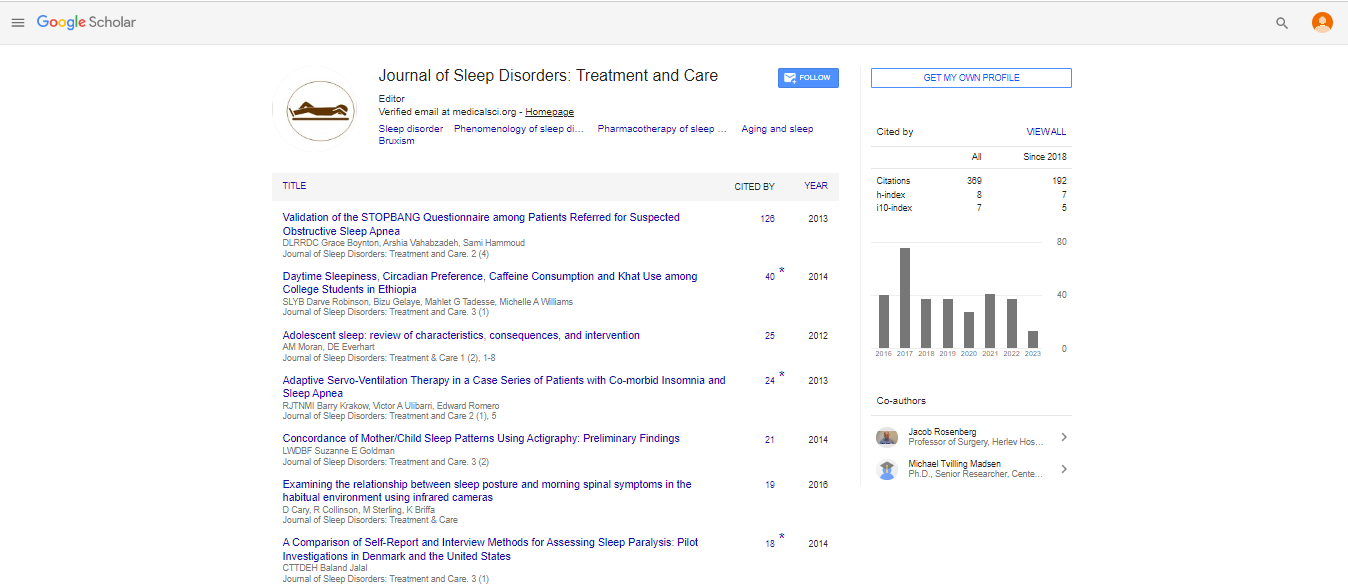Click the i10-index metric label
1348x588 pixels.
click(895, 208)
